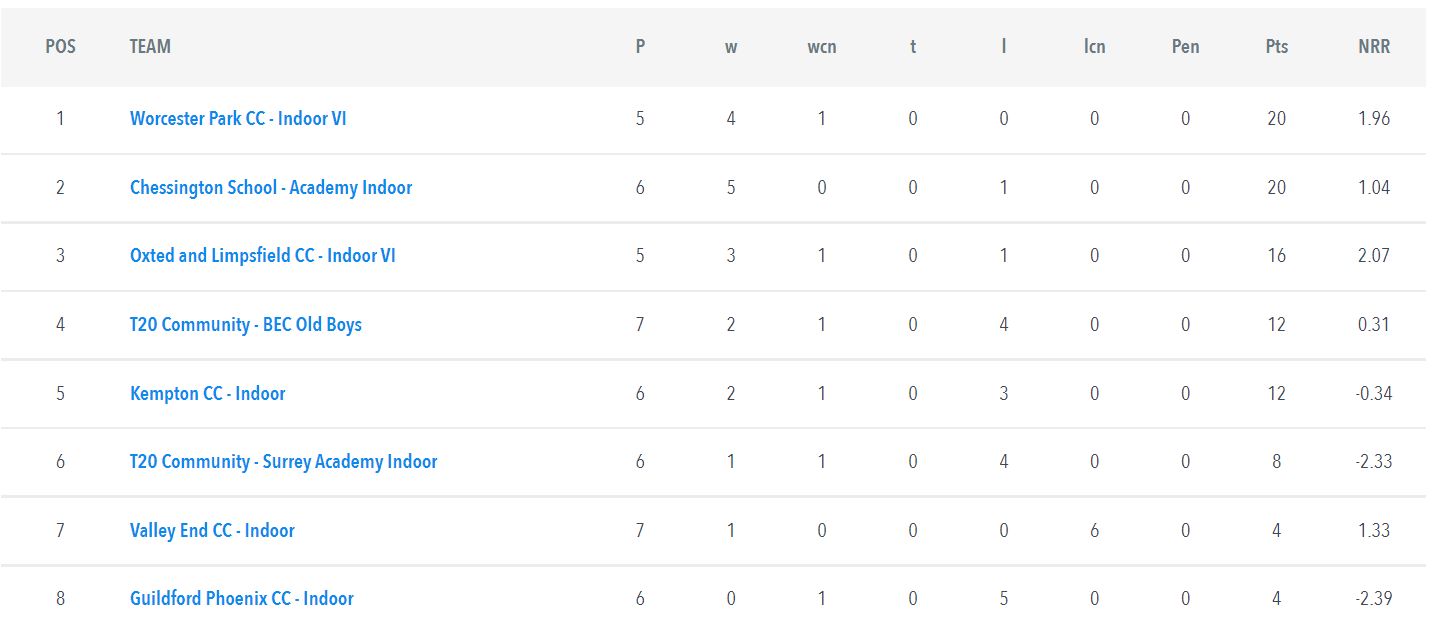Click Valley End's lcn value 6
The image size is (1436, 632).
[1094, 530]
